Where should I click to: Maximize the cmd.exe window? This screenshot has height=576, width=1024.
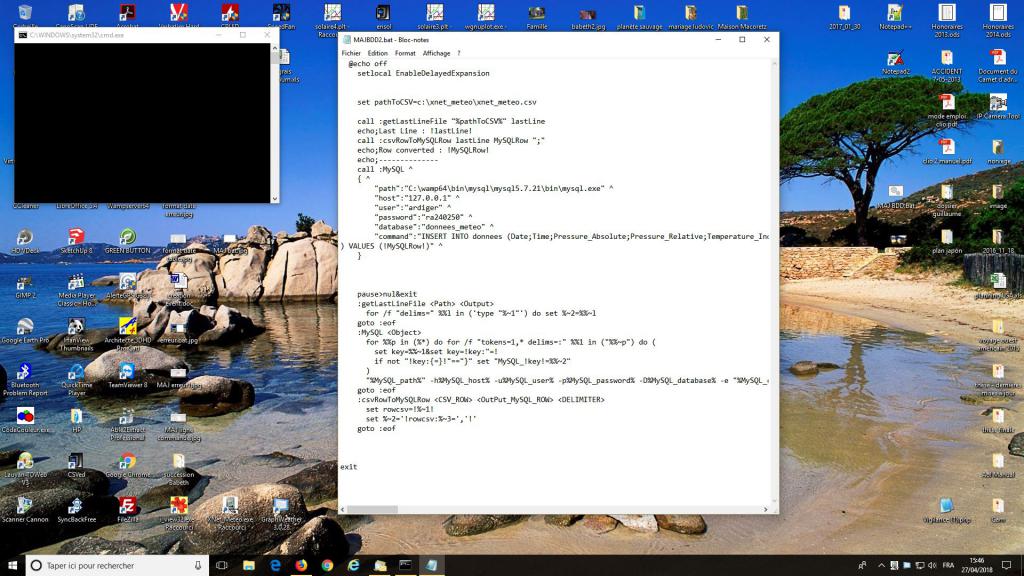tap(243, 35)
